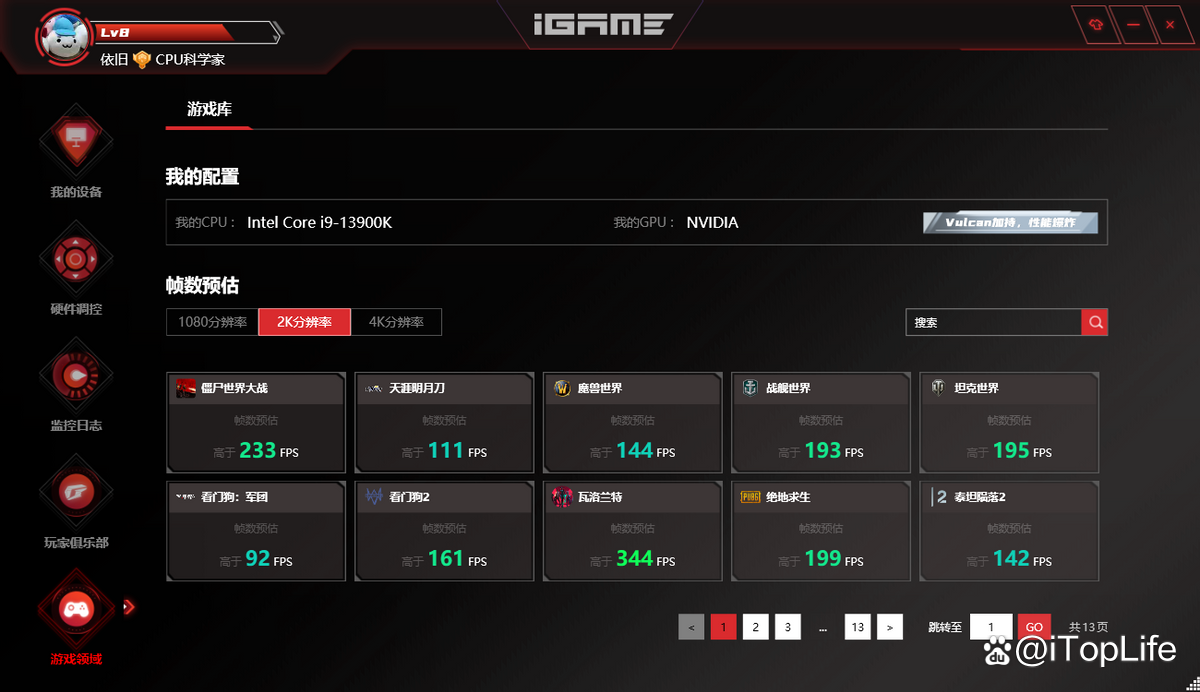
Task: Select the 2K分辨率 resolution option
Action: pos(305,322)
